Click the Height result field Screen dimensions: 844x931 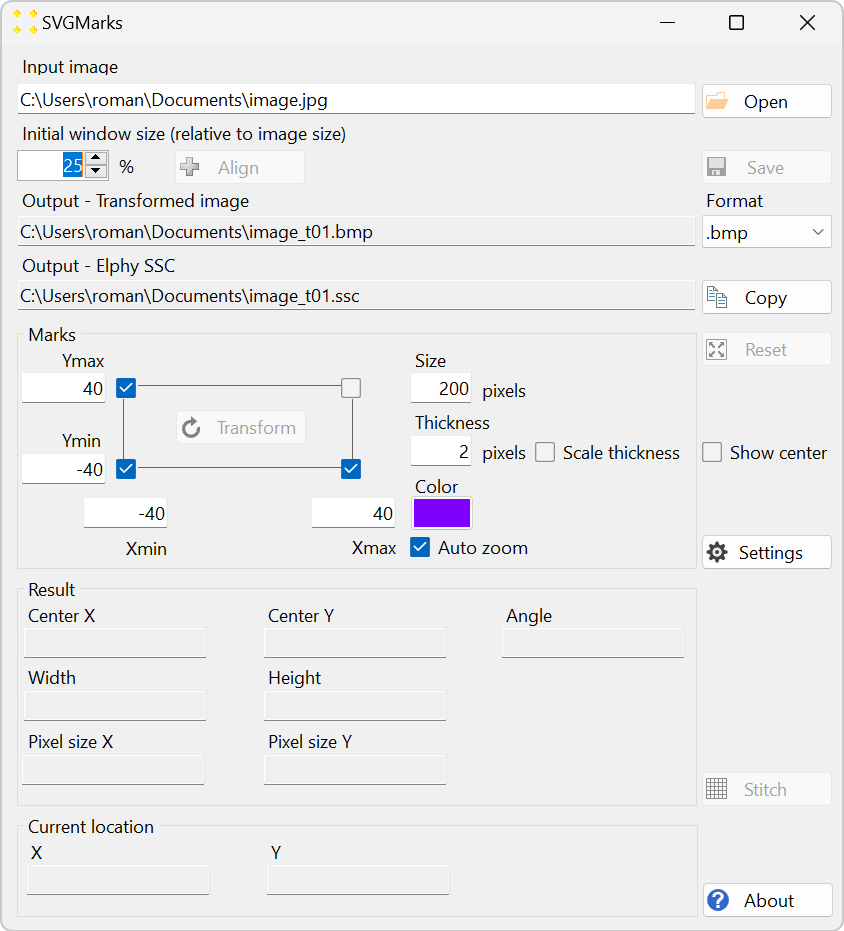click(x=355, y=706)
